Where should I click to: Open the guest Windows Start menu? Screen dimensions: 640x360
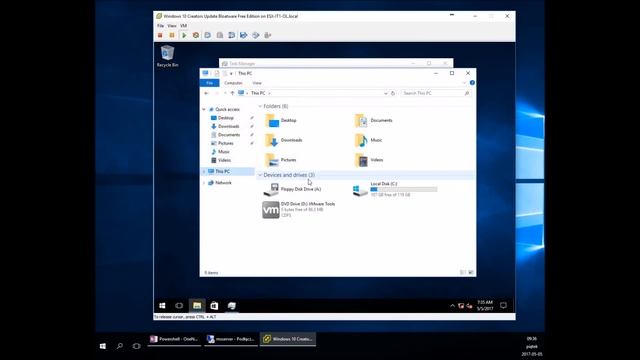162,306
